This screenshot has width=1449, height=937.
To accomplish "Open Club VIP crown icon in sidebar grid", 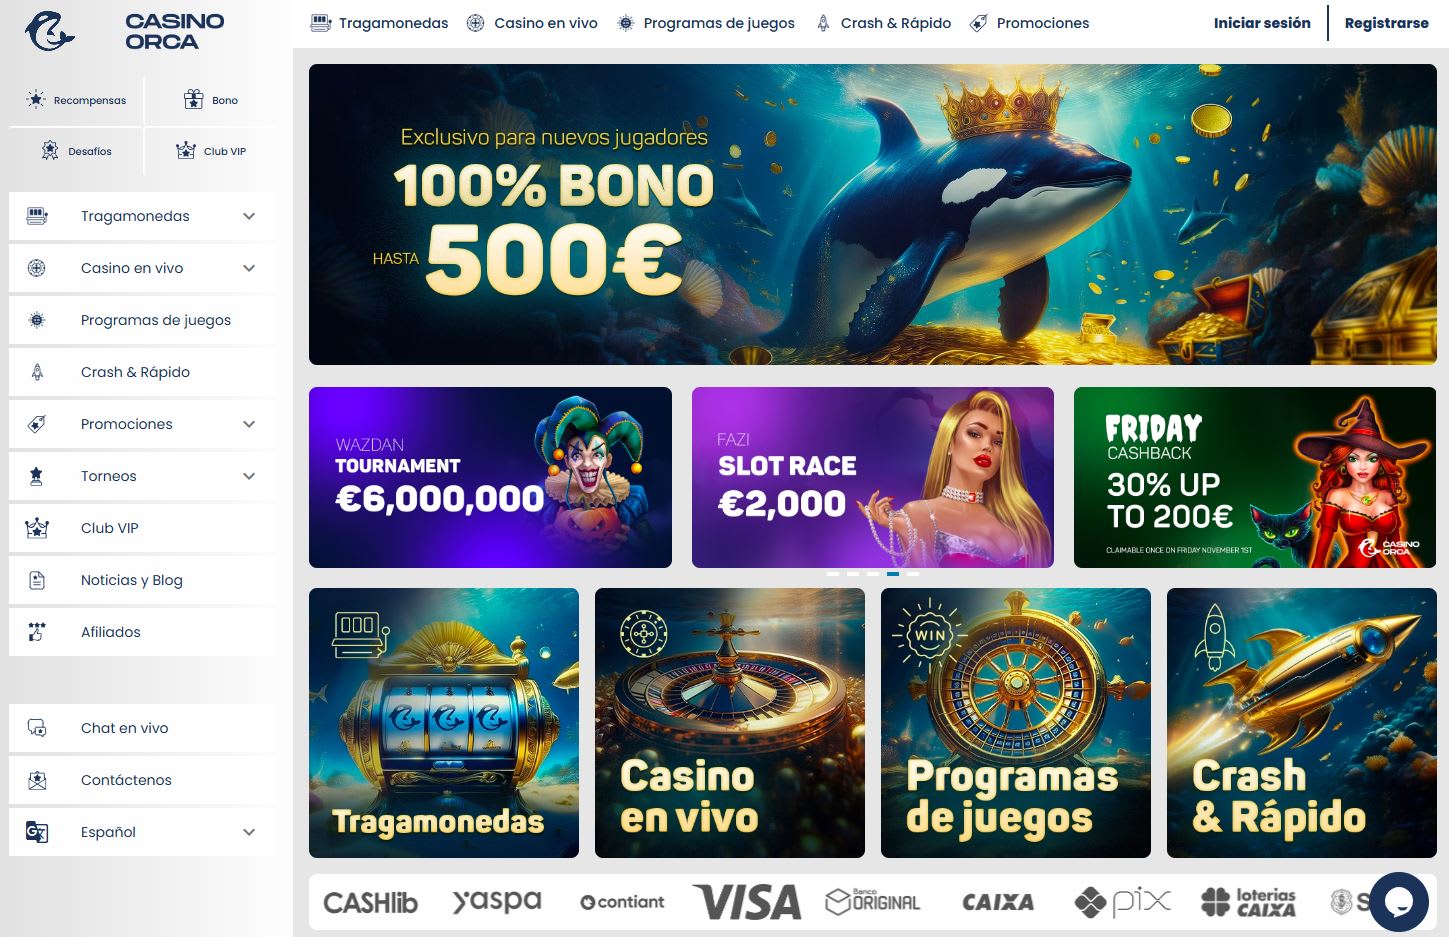I will pos(186,150).
